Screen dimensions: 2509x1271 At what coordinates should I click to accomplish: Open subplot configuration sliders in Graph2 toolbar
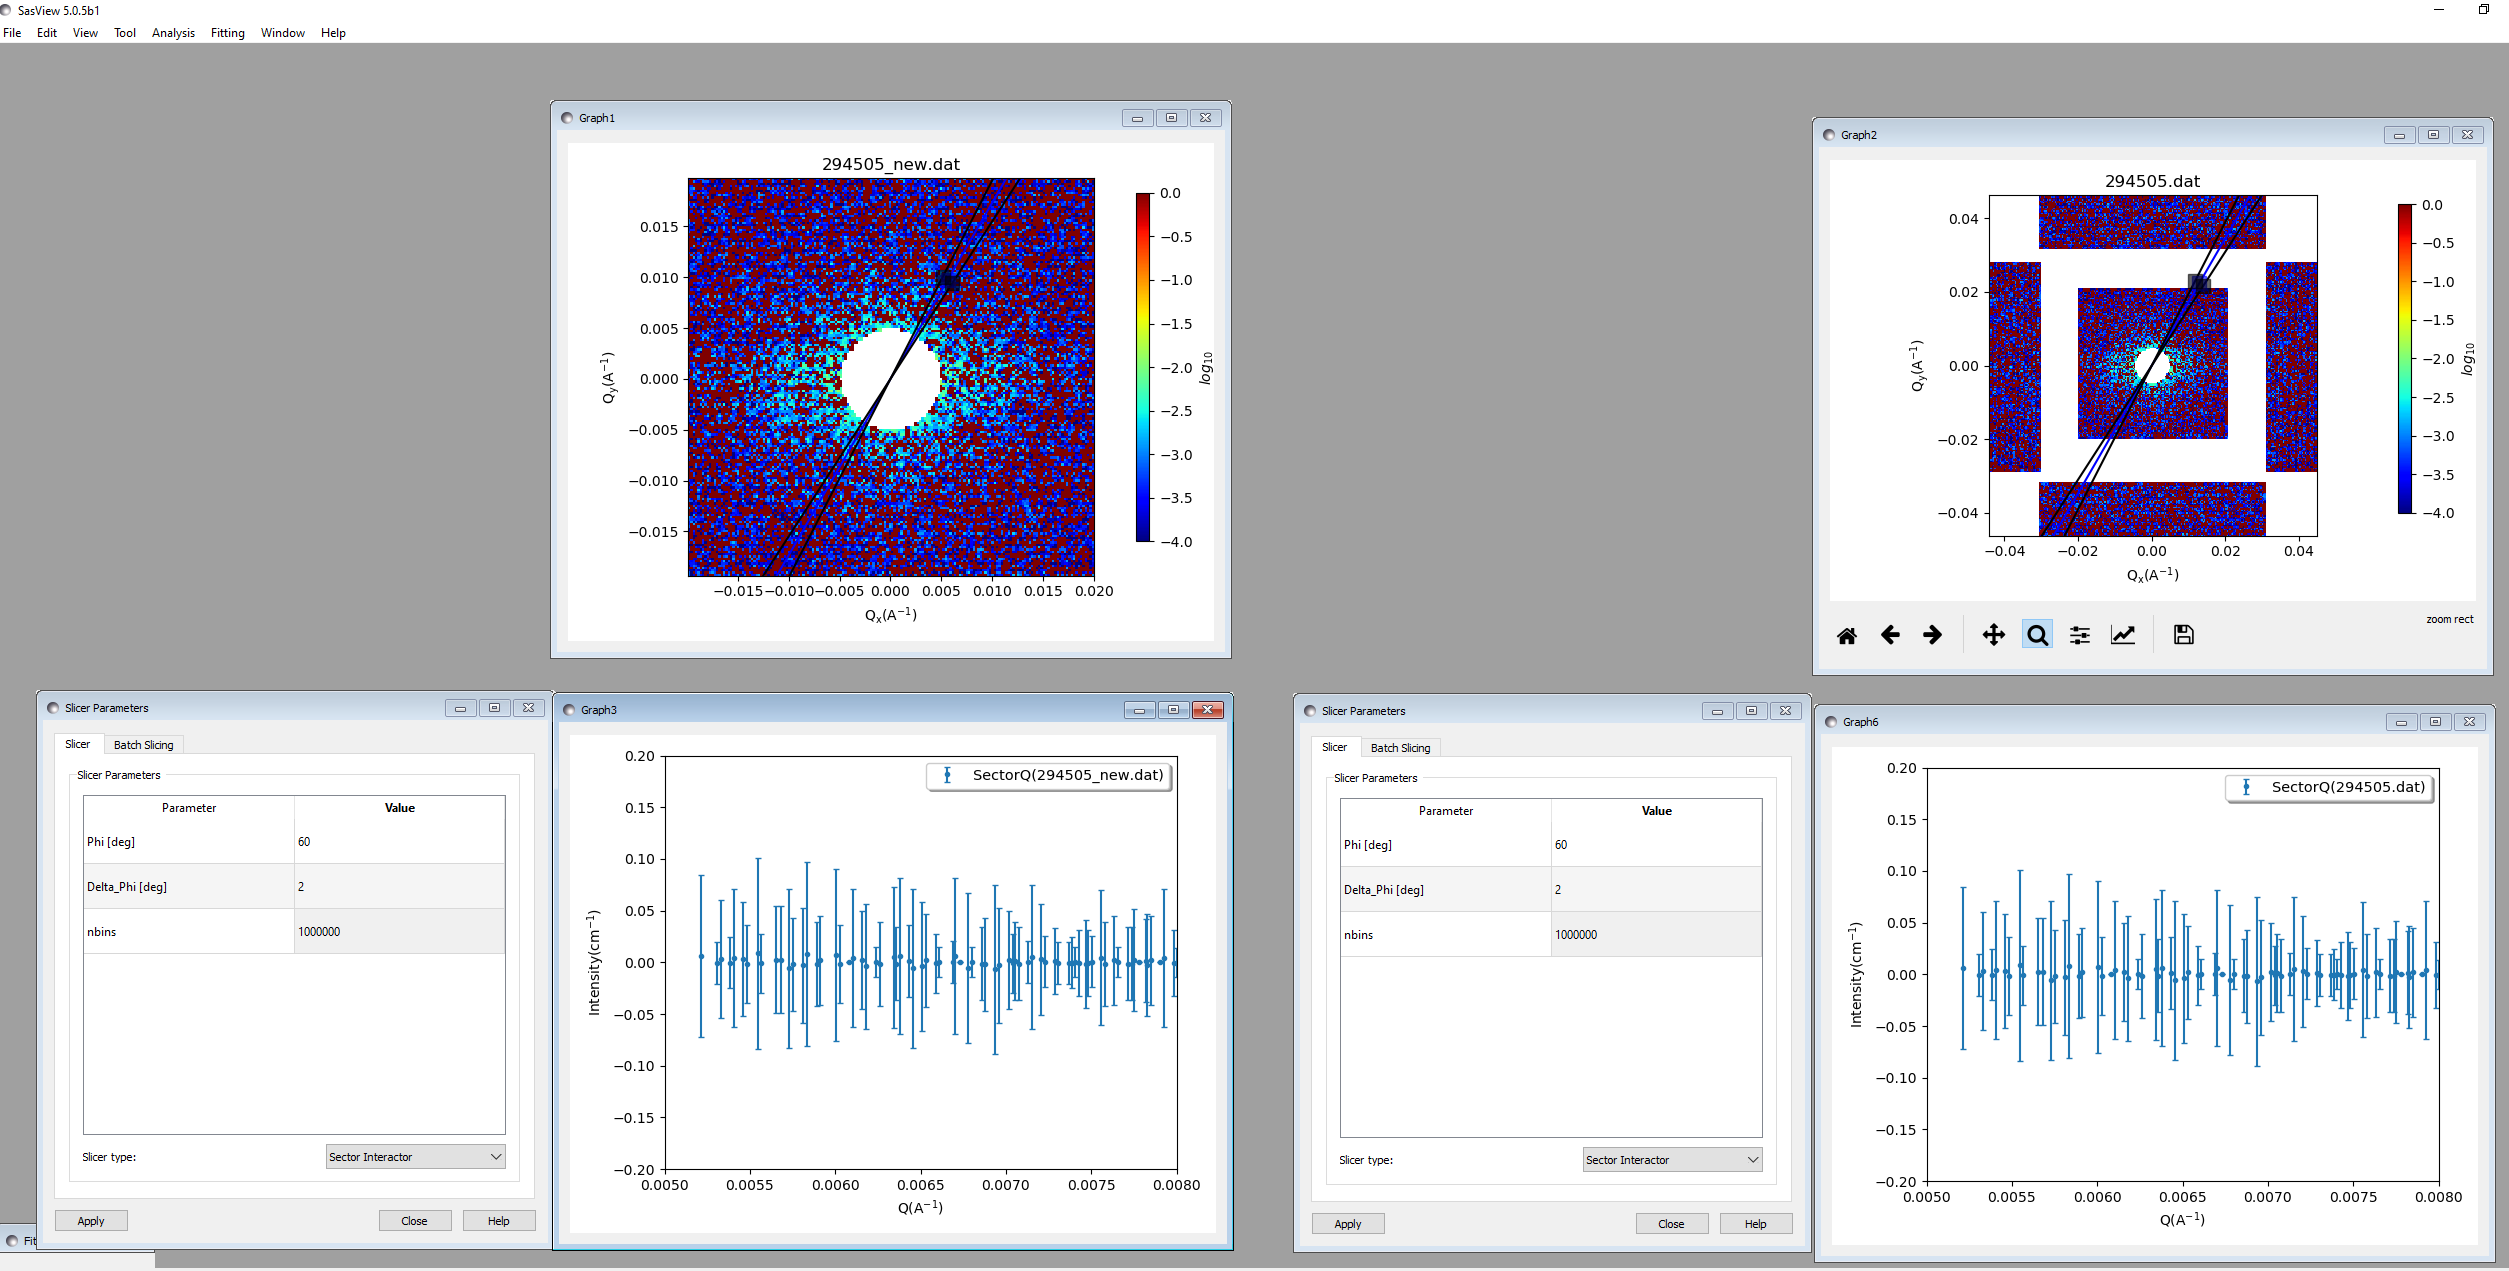(2078, 634)
